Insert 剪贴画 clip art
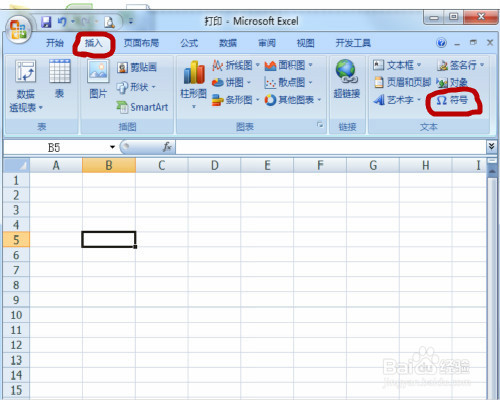Image resolution: width=500 pixels, height=400 pixels. tap(137, 68)
